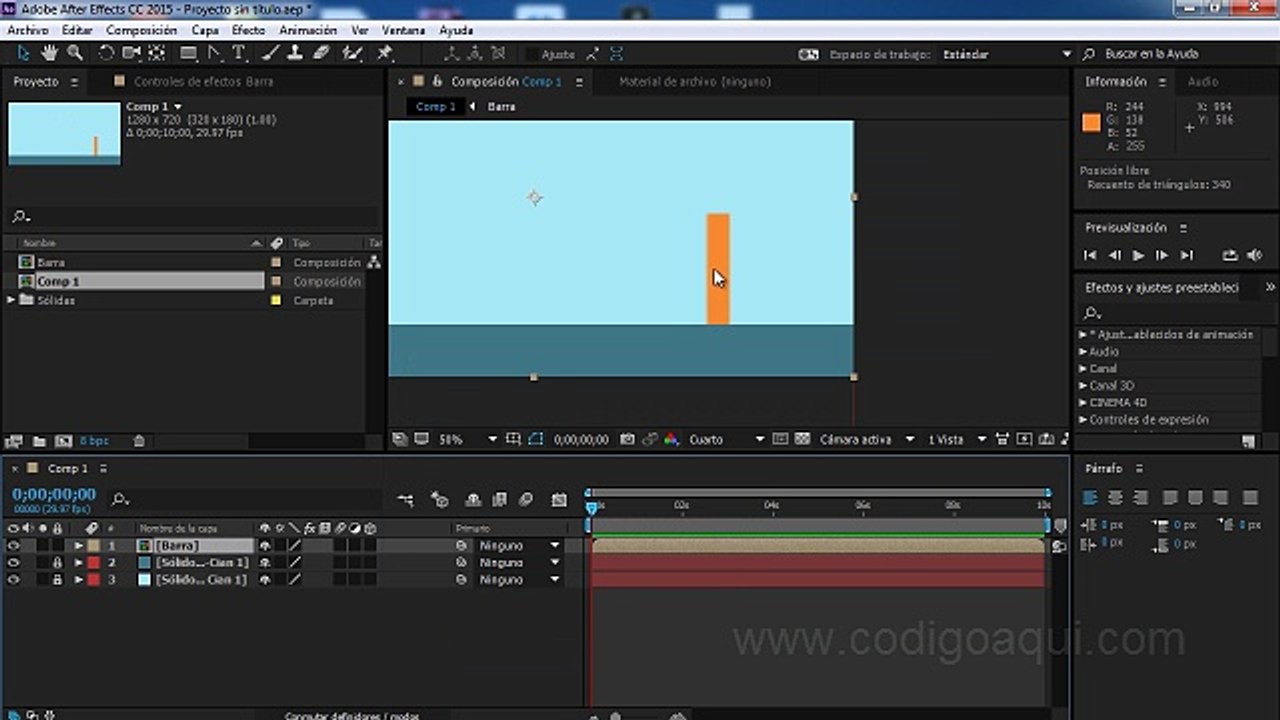Toggle Ajuste snapping checkbox
The image size is (1280, 720).
point(531,54)
